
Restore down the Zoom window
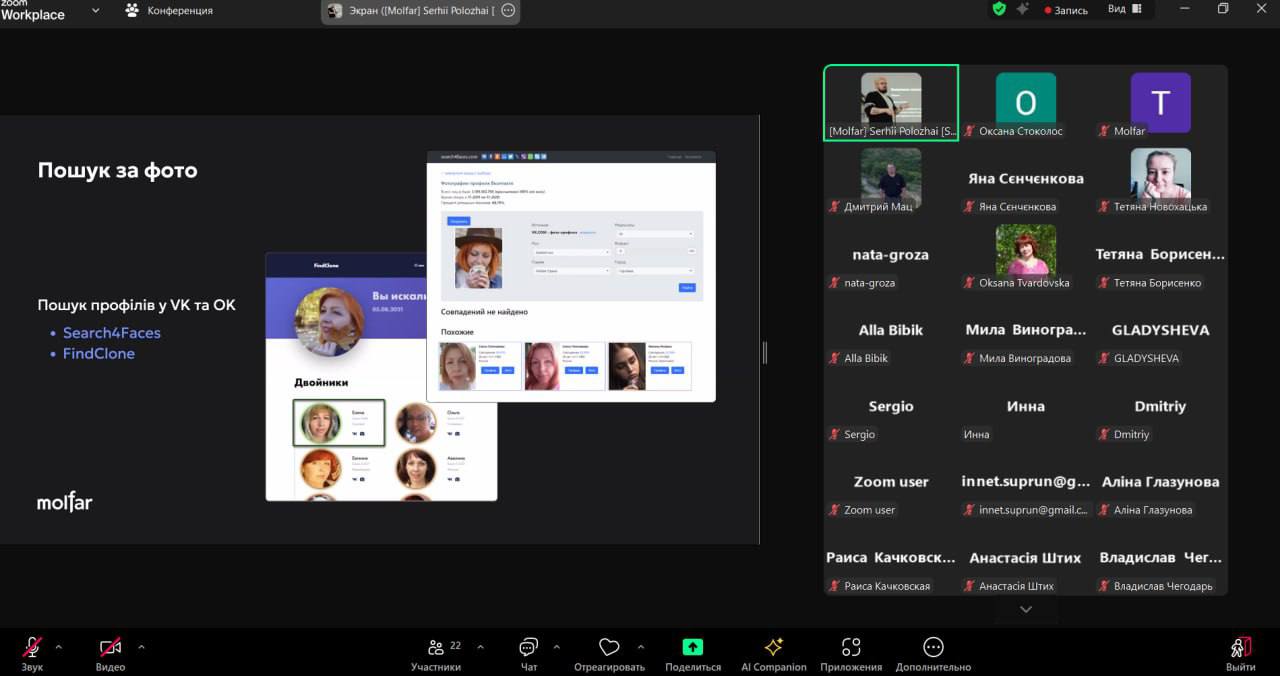[1223, 9]
